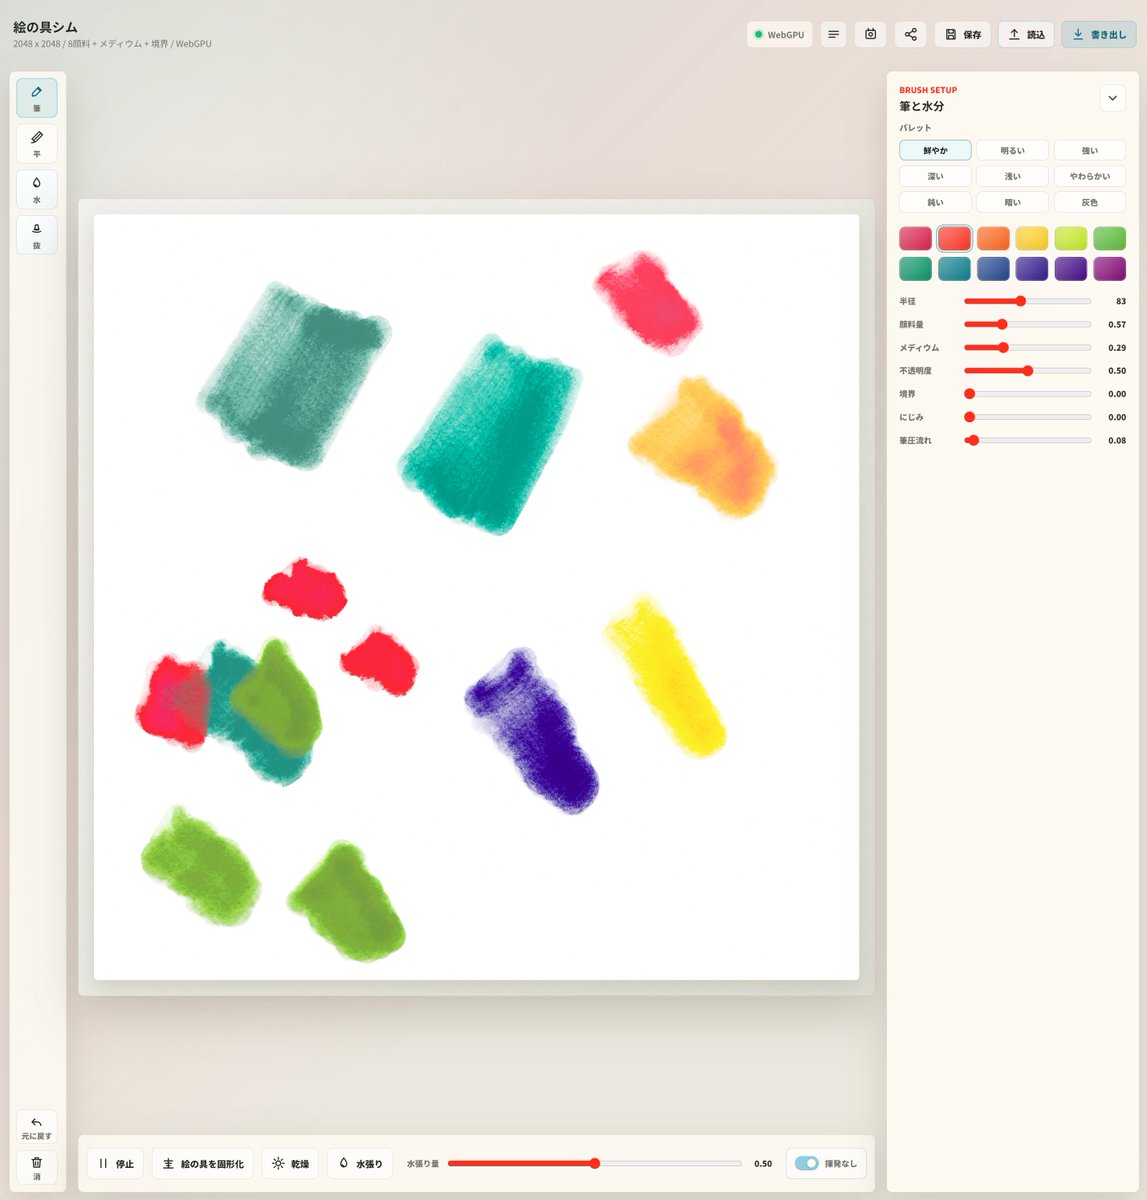Pick the violet swatch, fifth in bottom row

click(1070, 268)
